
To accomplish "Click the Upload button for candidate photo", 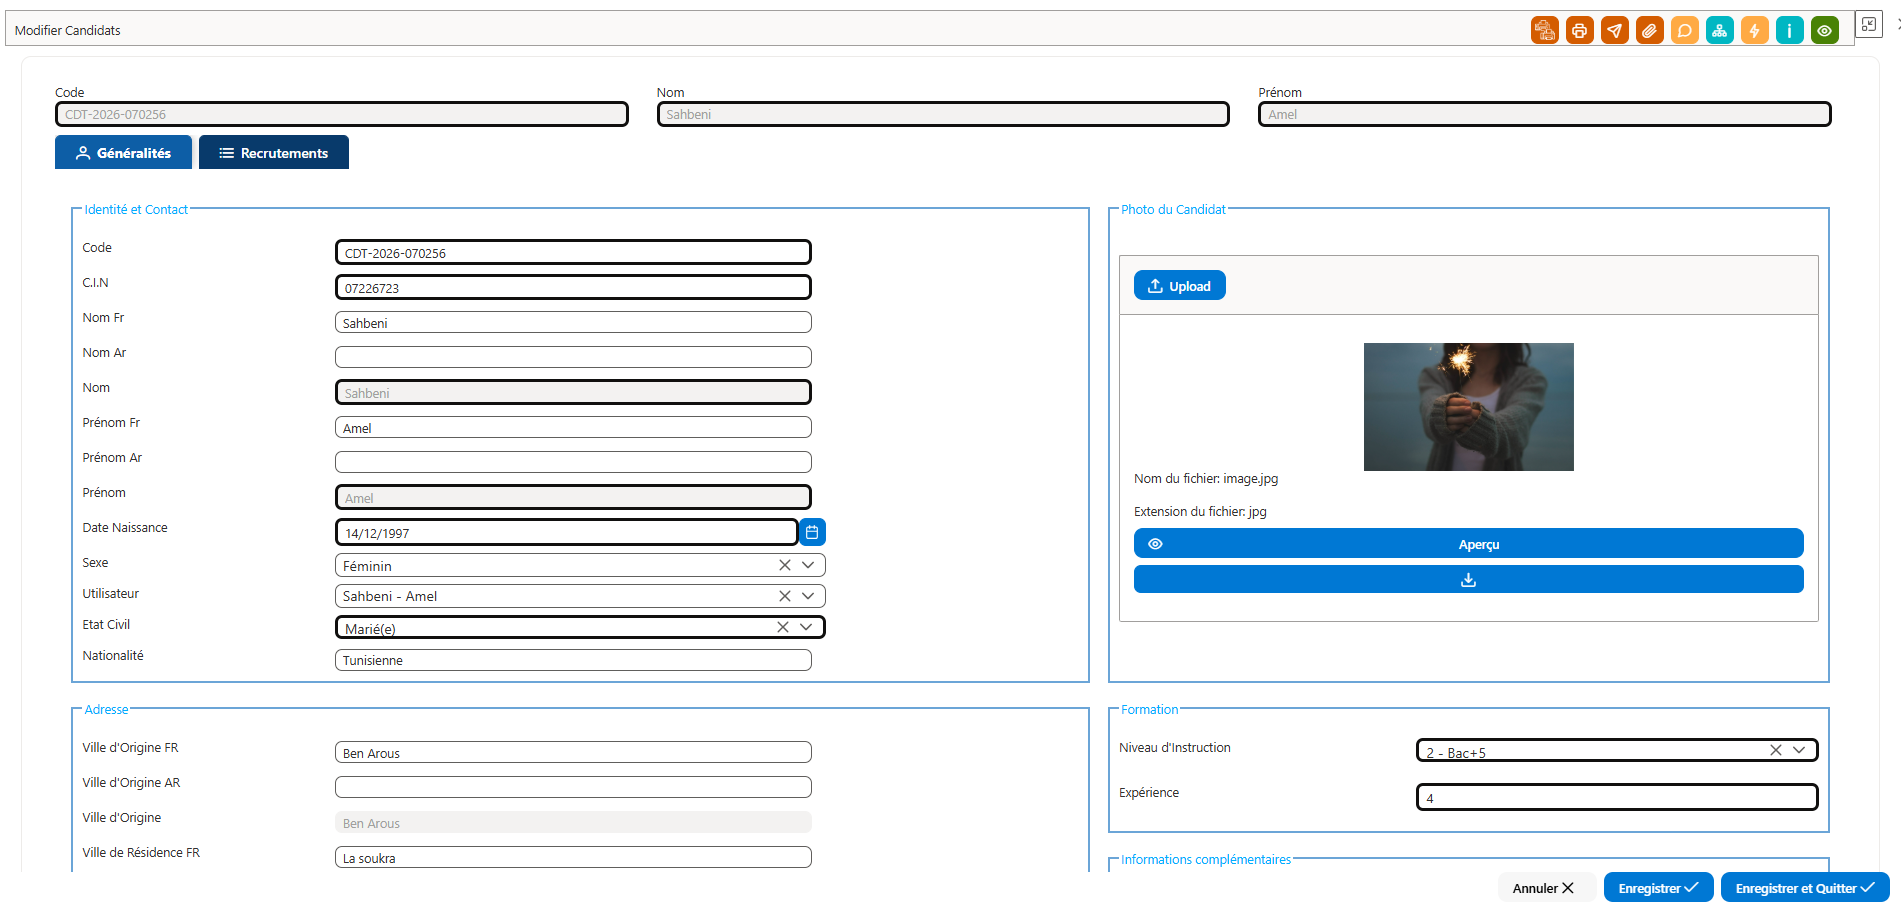I will (1179, 286).
